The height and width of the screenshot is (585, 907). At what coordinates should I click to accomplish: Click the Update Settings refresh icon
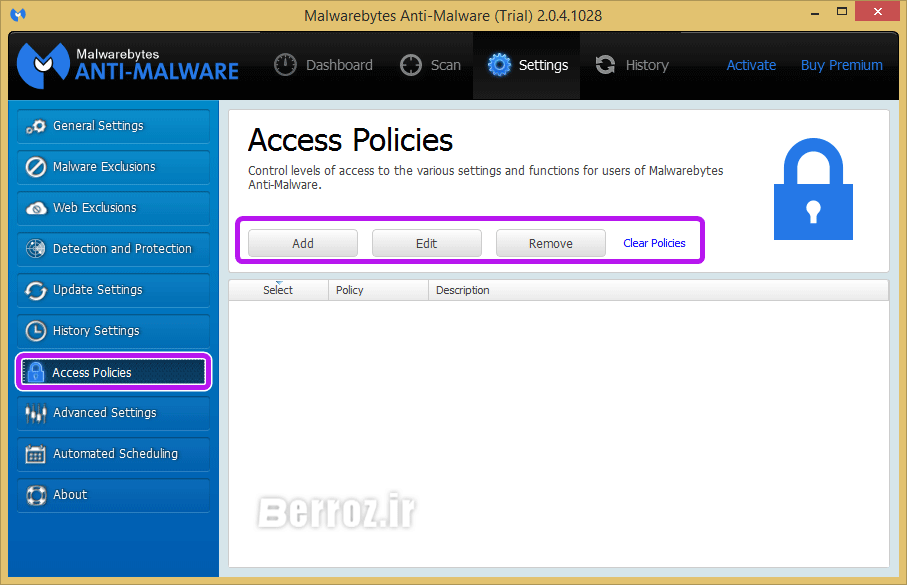tap(36, 290)
